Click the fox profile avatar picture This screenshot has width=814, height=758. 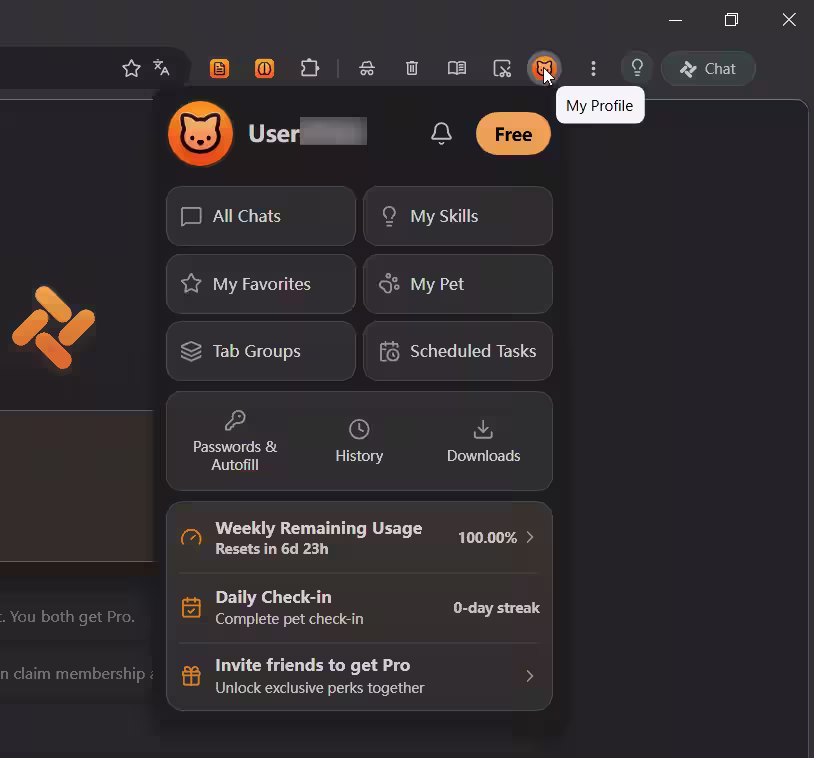pos(200,133)
